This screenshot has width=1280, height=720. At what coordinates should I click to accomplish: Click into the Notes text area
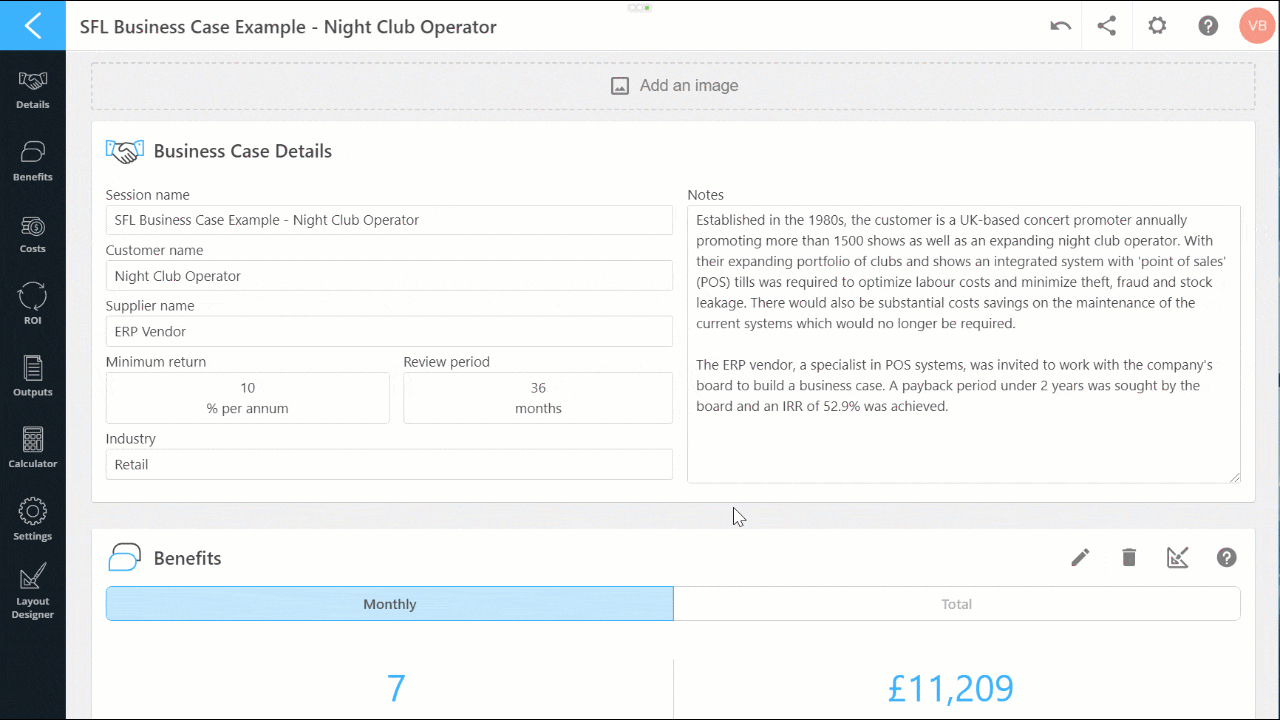pyautogui.click(x=964, y=345)
